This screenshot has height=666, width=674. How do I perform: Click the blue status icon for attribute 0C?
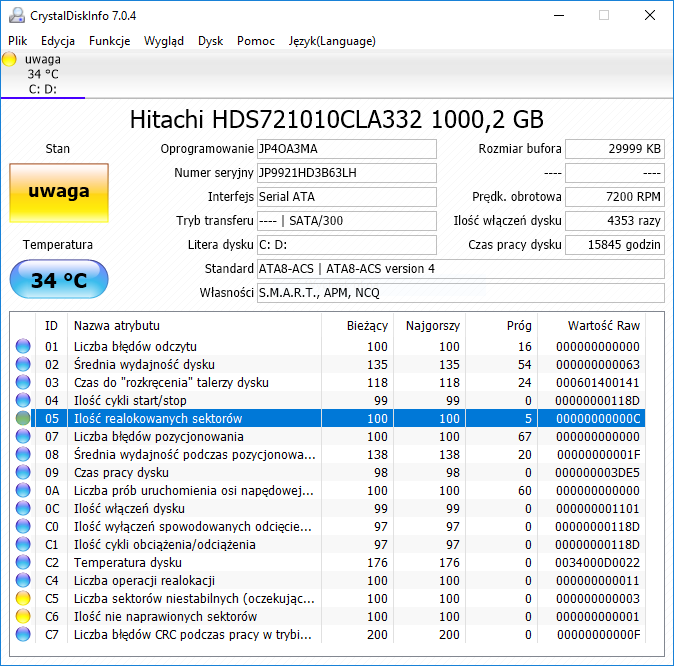23,509
